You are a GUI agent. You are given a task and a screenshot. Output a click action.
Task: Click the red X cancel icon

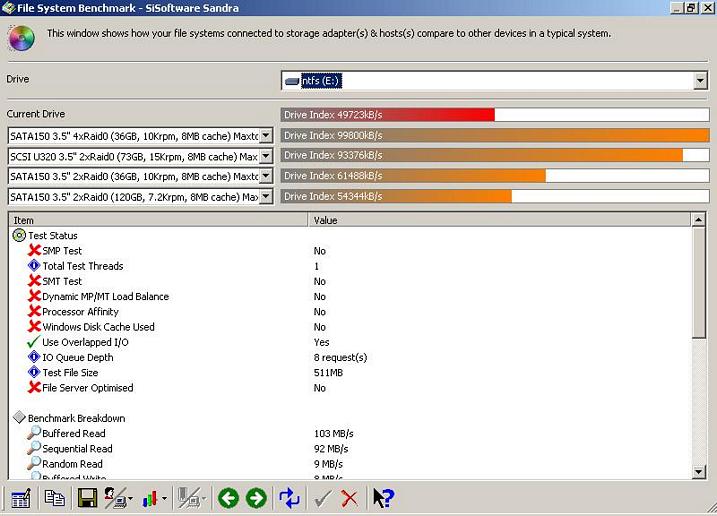point(350,498)
